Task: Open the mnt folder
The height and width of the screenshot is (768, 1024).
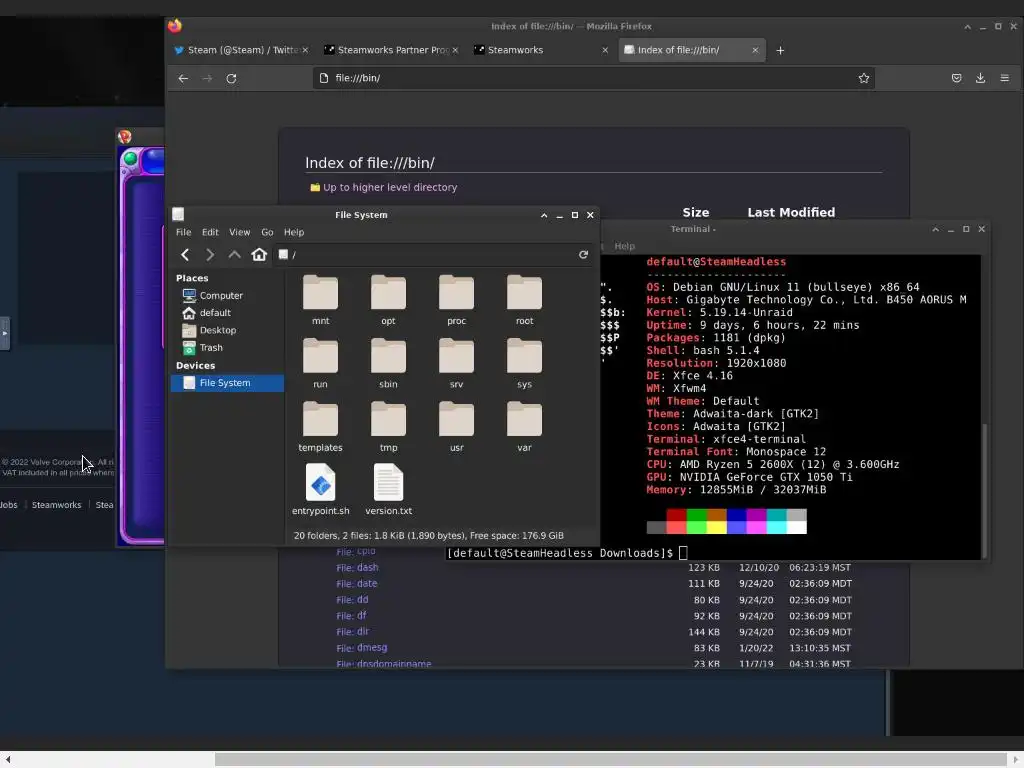Action: 321,300
